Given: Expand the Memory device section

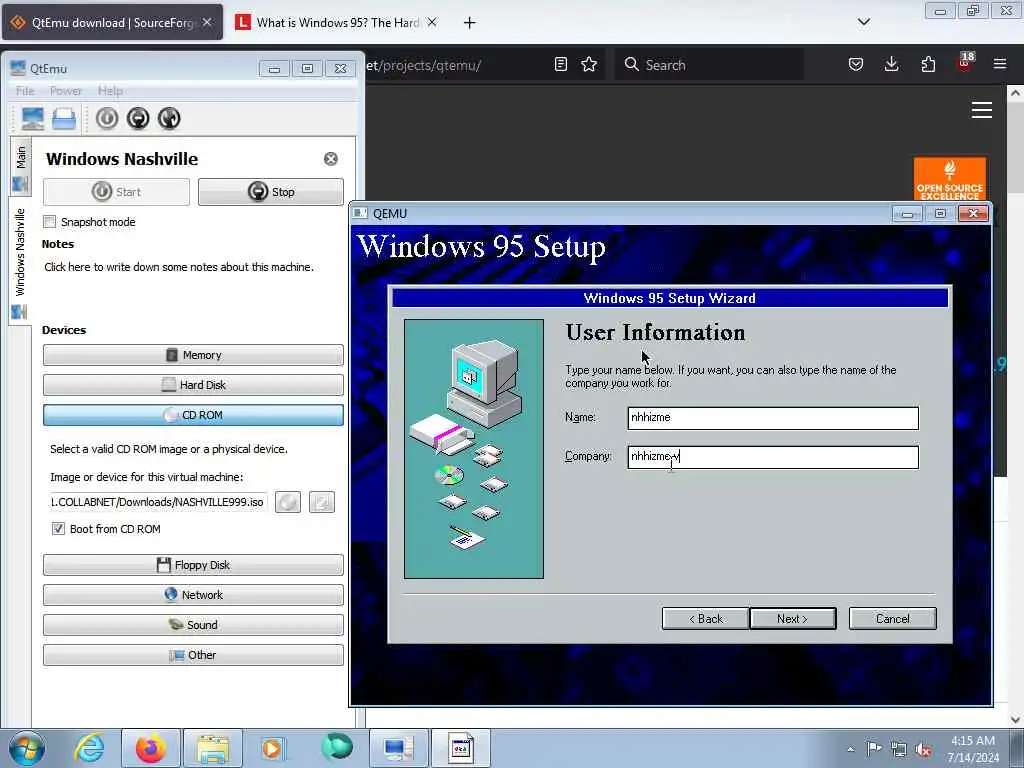Looking at the screenshot, I should pyautogui.click(x=193, y=355).
